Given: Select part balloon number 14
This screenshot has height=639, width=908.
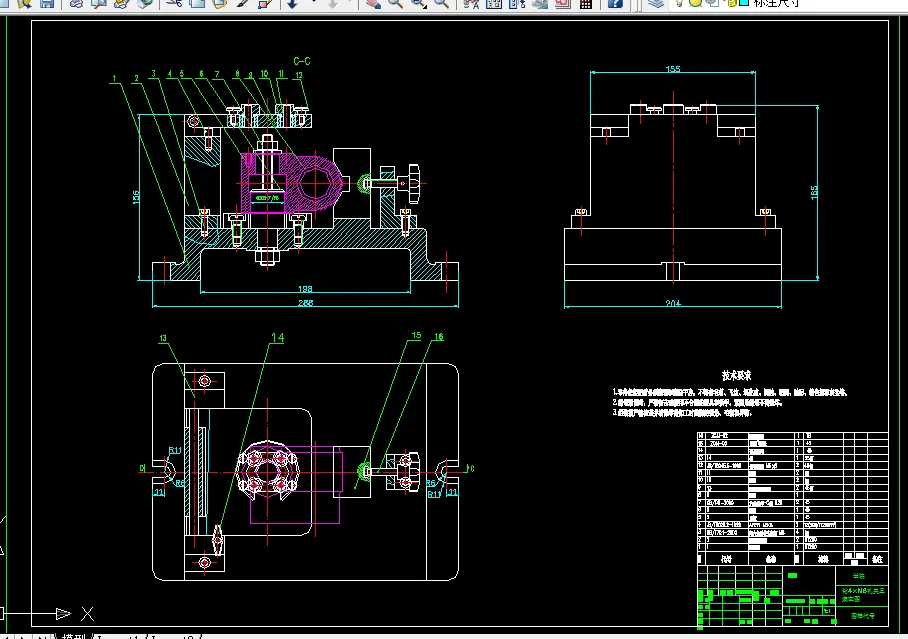Looking at the screenshot, I should click(x=278, y=337).
